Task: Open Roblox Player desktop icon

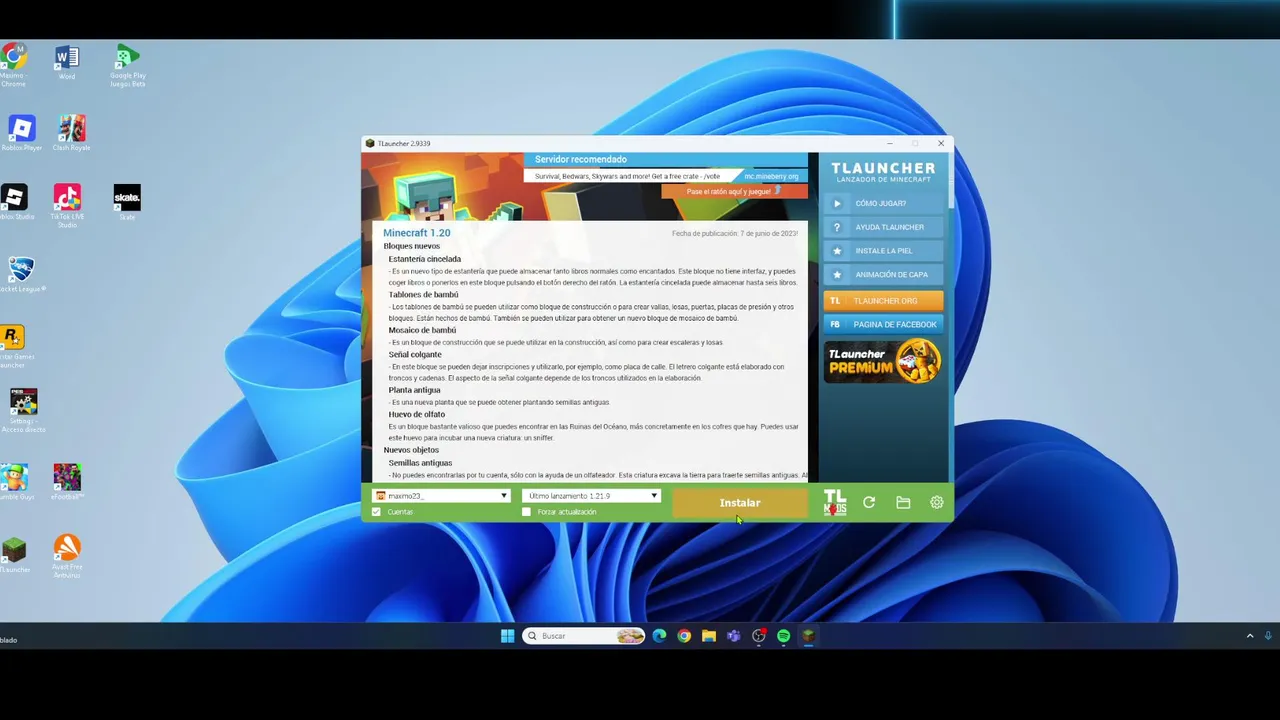Action: [x=21, y=133]
